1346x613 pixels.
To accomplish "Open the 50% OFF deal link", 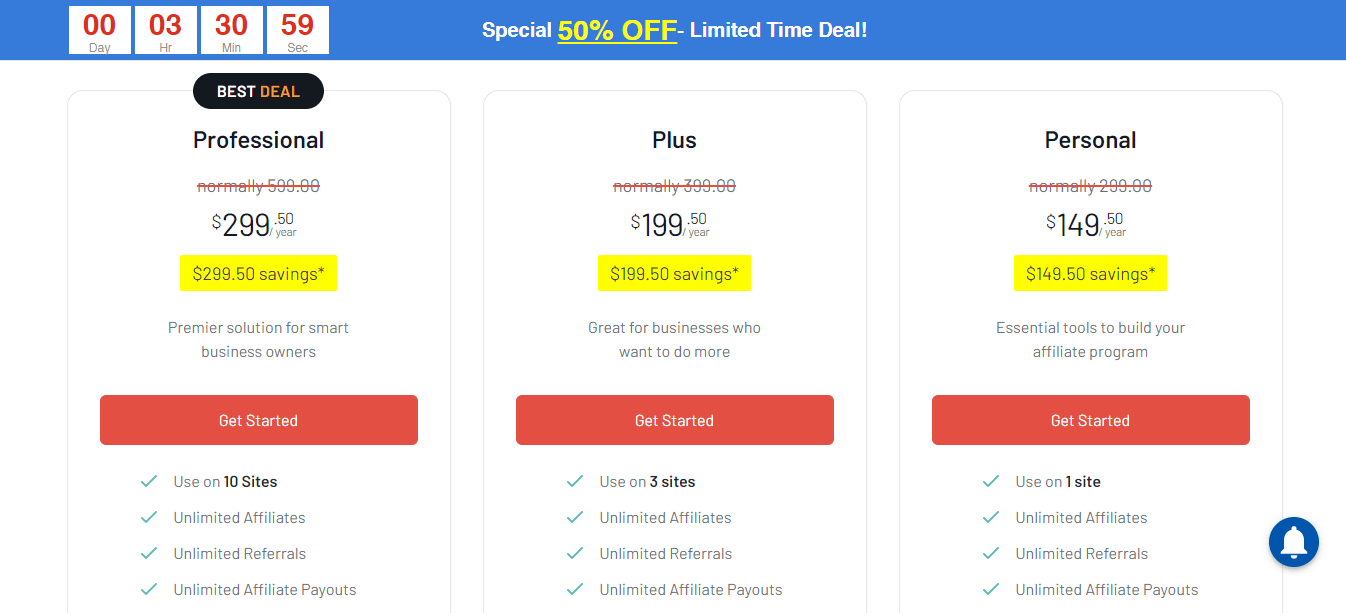I will (617, 29).
